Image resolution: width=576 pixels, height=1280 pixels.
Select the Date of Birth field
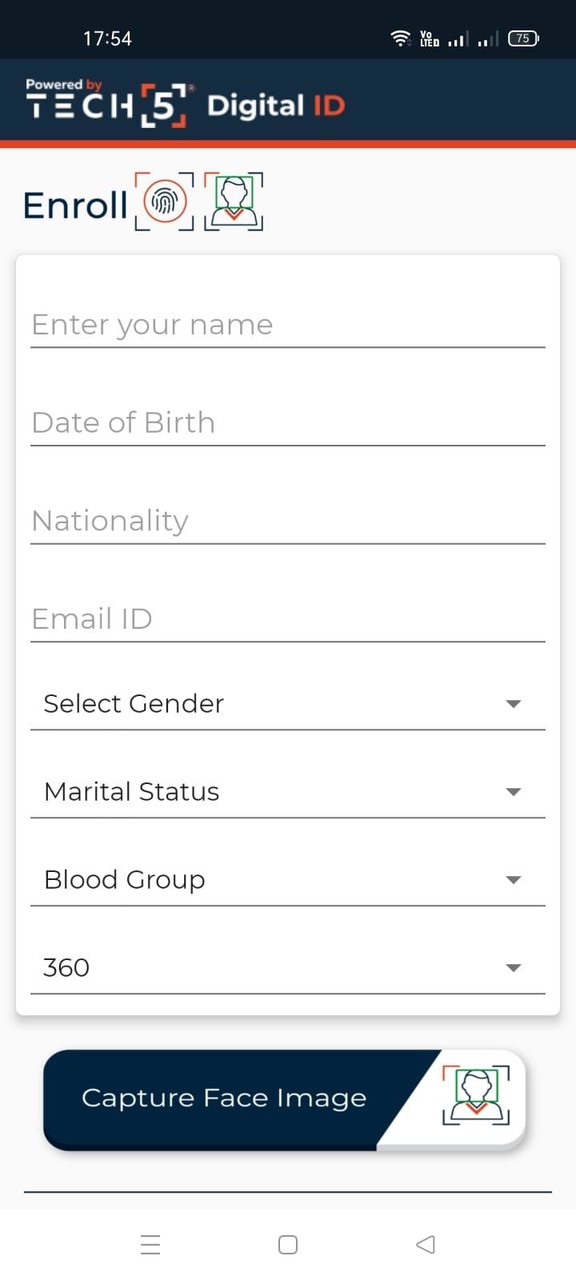tap(287, 422)
